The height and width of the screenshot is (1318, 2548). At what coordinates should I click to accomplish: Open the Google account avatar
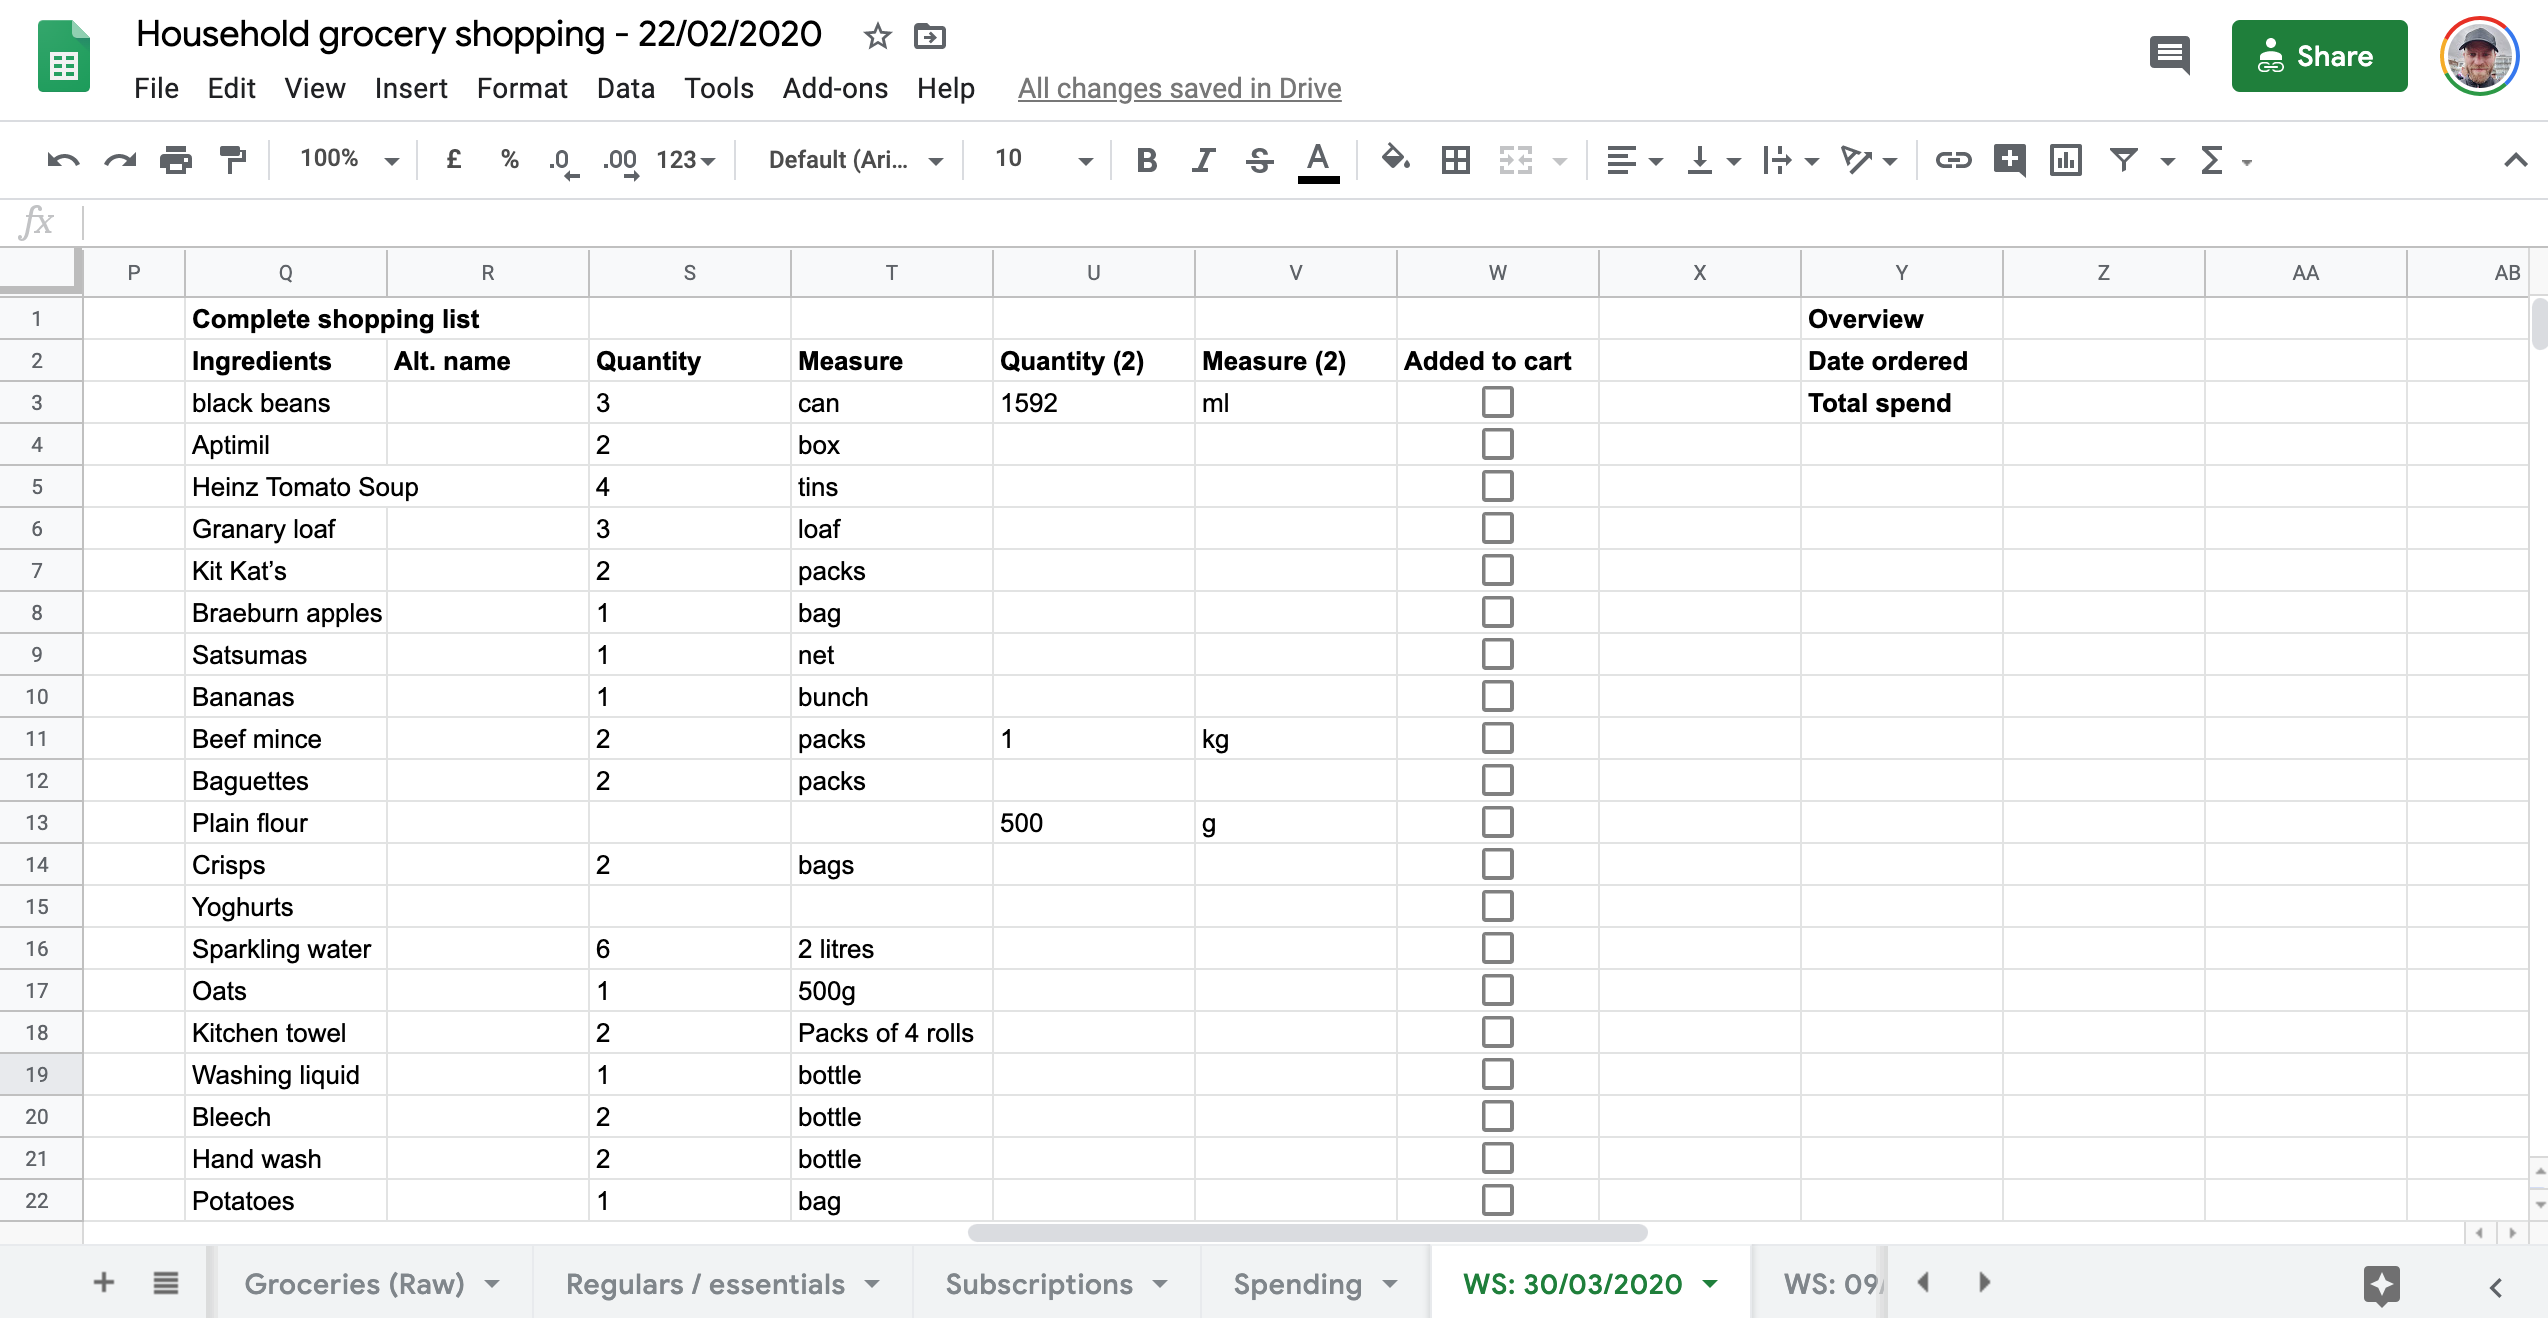[2479, 56]
